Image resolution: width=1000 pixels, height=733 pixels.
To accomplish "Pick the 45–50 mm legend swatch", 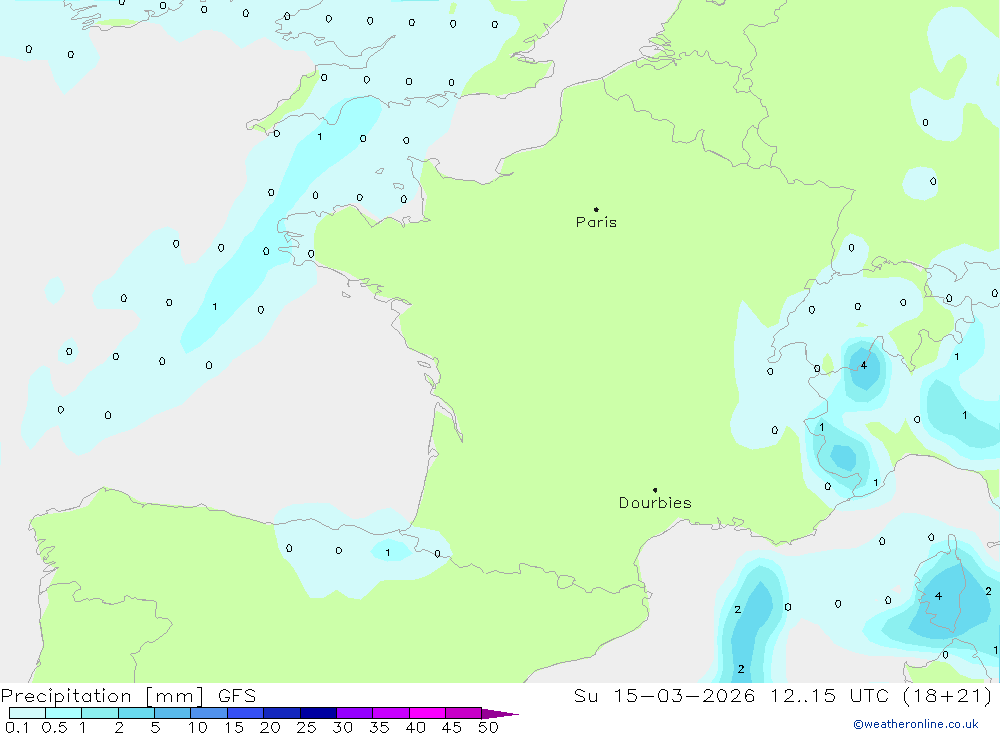I will (464, 713).
